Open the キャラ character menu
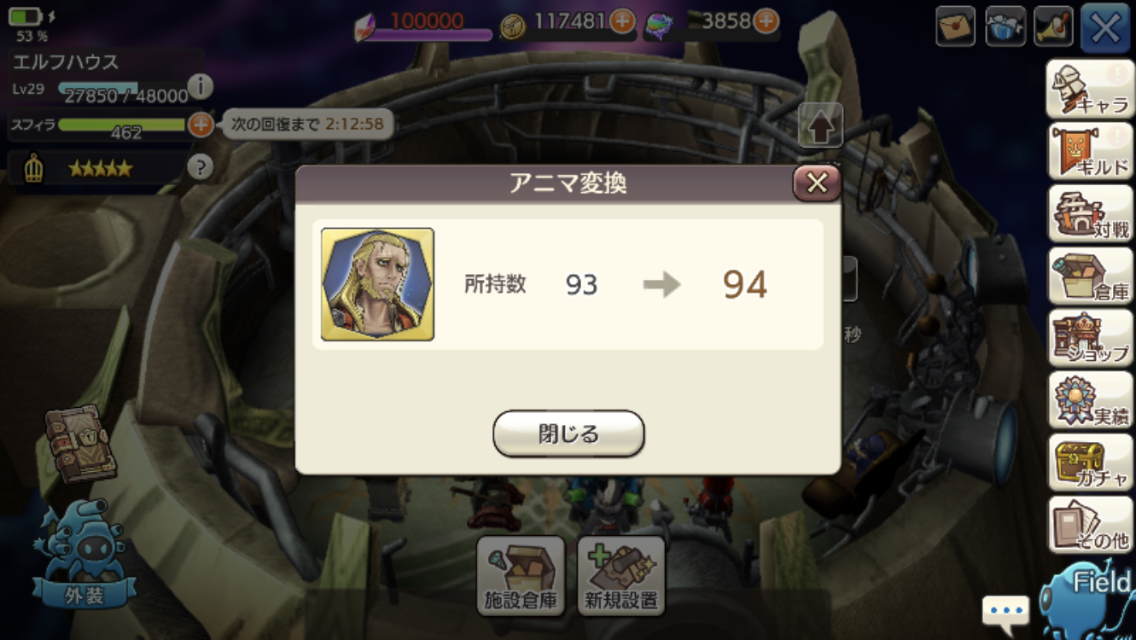 (x=1090, y=89)
